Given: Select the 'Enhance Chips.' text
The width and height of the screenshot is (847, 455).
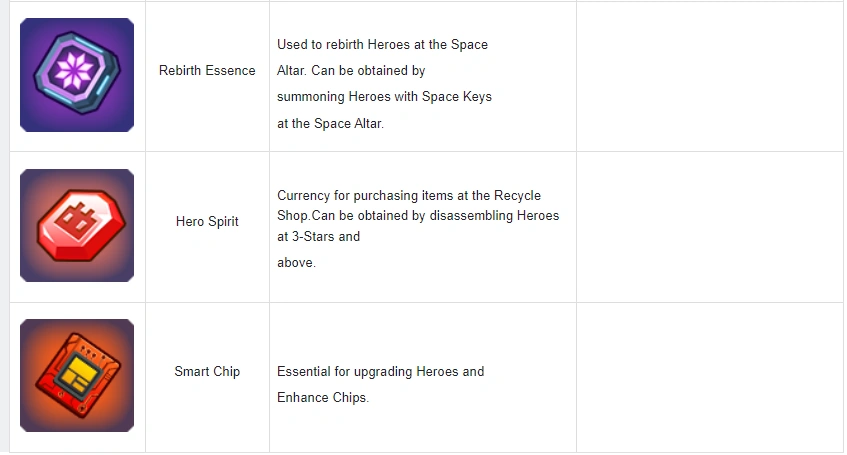Looking at the screenshot, I should coord(323,398).
